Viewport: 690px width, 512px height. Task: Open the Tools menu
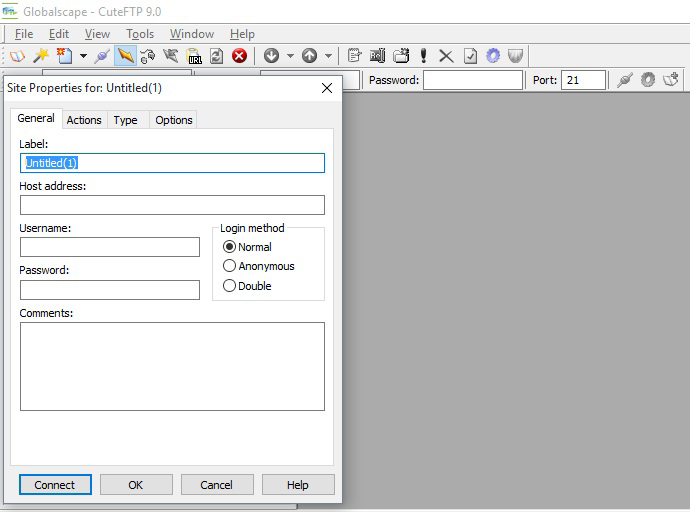[x=140, y=34]
